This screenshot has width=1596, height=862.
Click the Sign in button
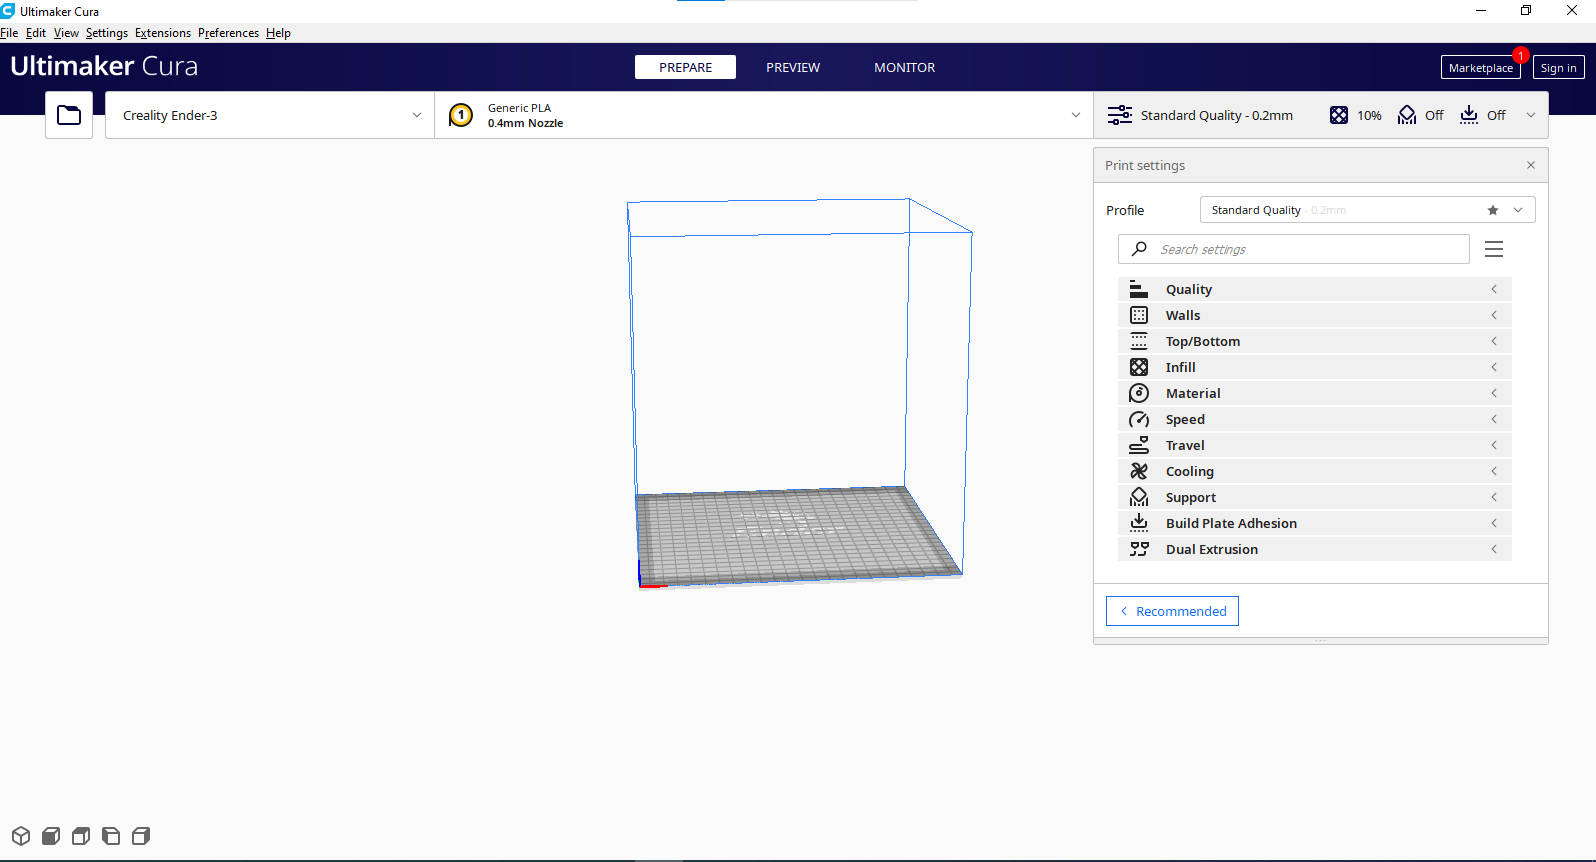(x=1559, y=67)
